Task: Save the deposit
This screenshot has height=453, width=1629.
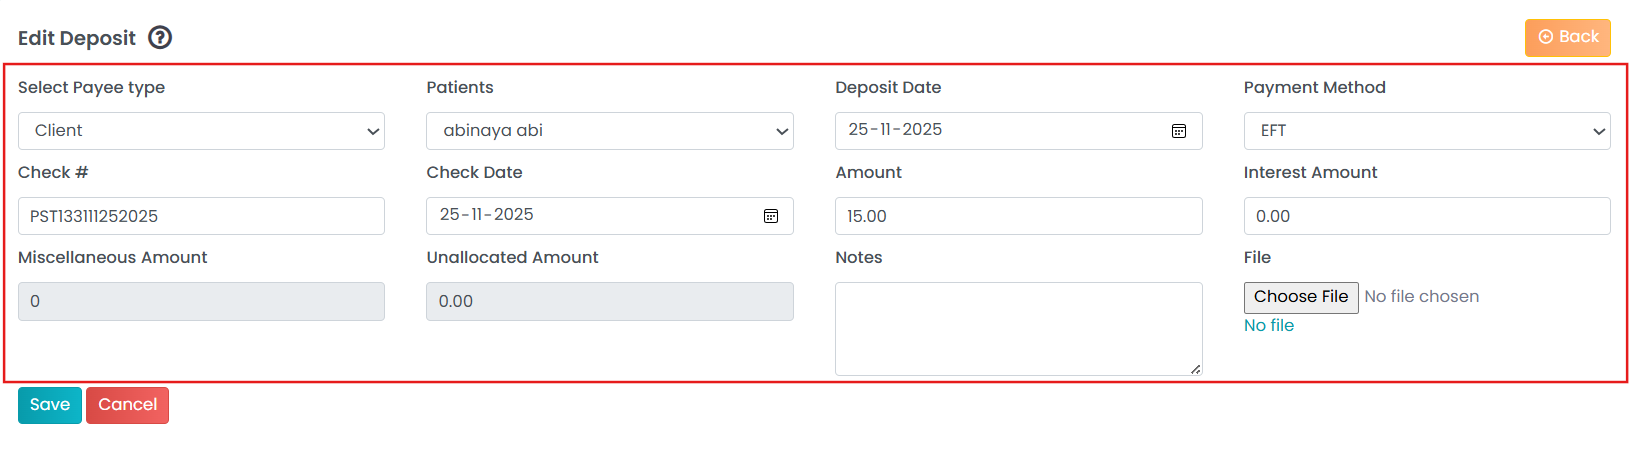Action: (x=50, y=405)
